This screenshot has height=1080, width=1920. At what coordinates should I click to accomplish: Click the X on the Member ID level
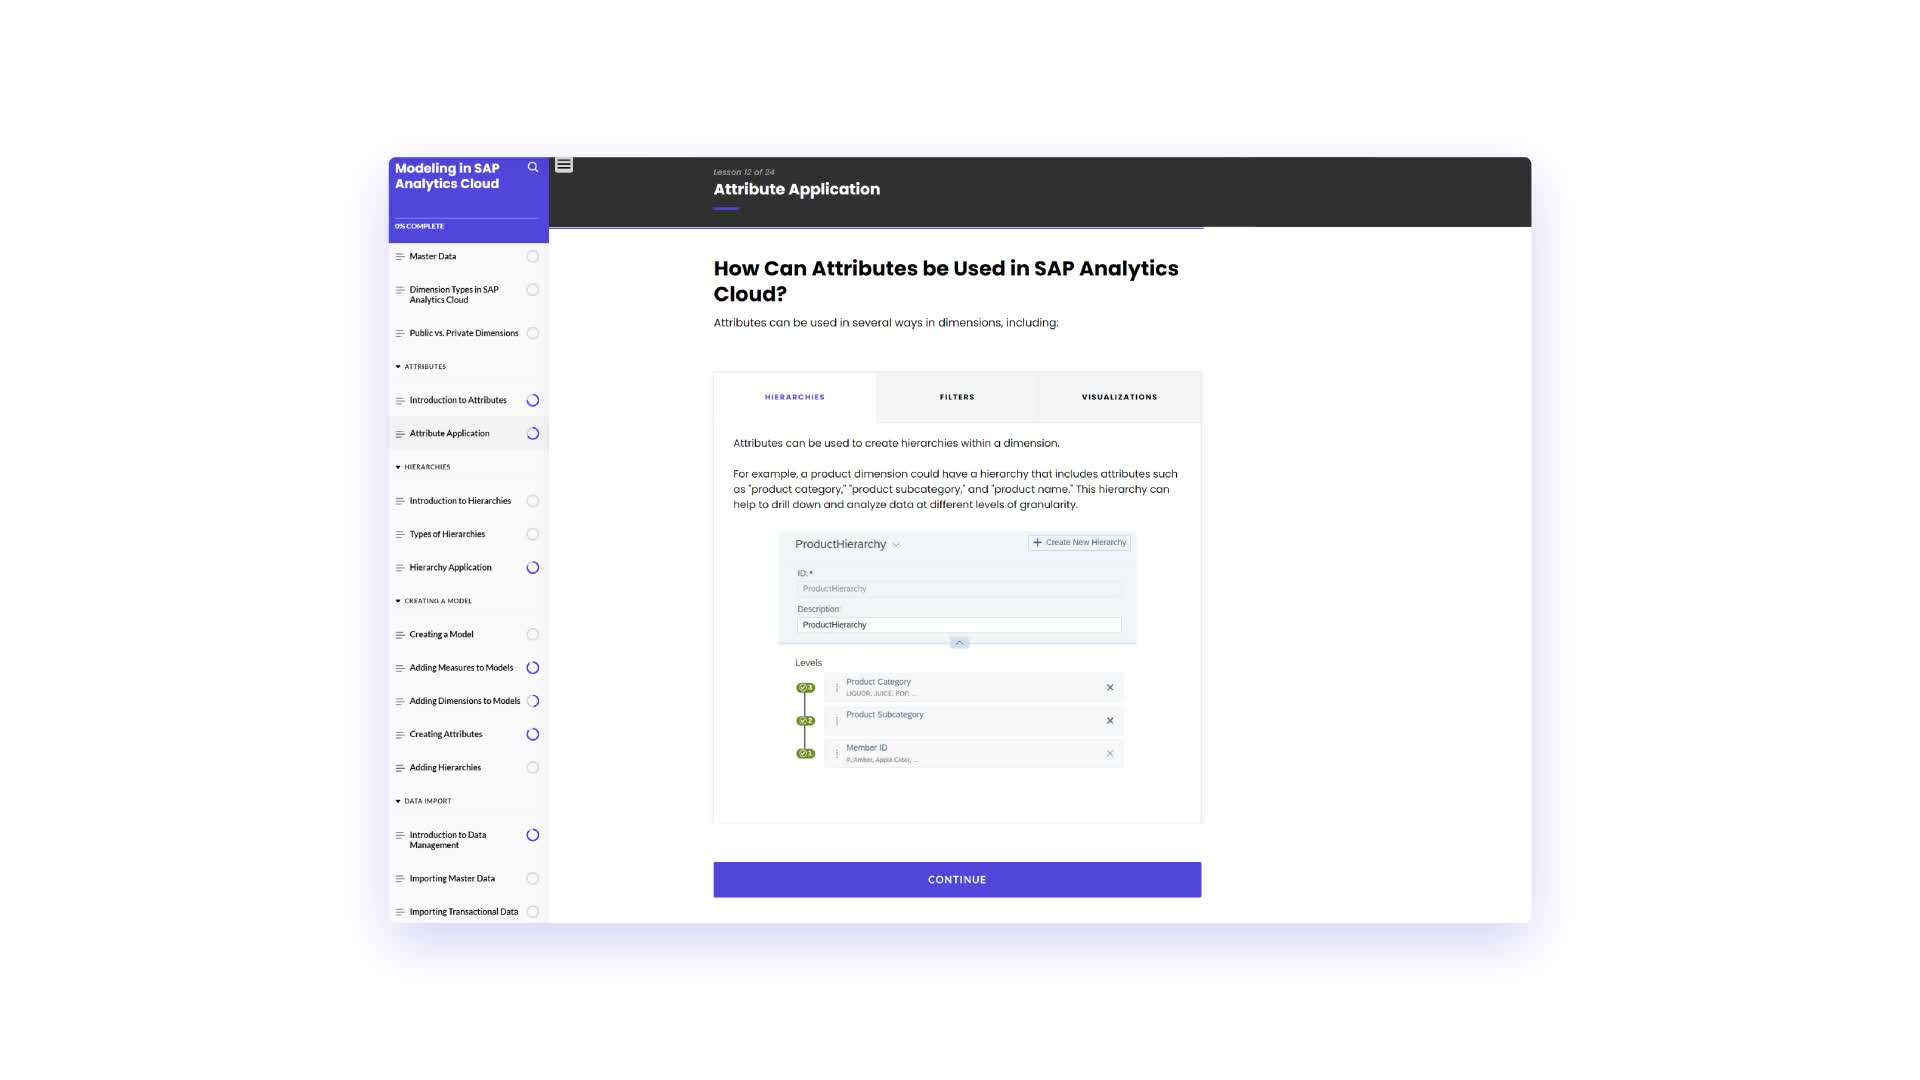coord(1110,754)
